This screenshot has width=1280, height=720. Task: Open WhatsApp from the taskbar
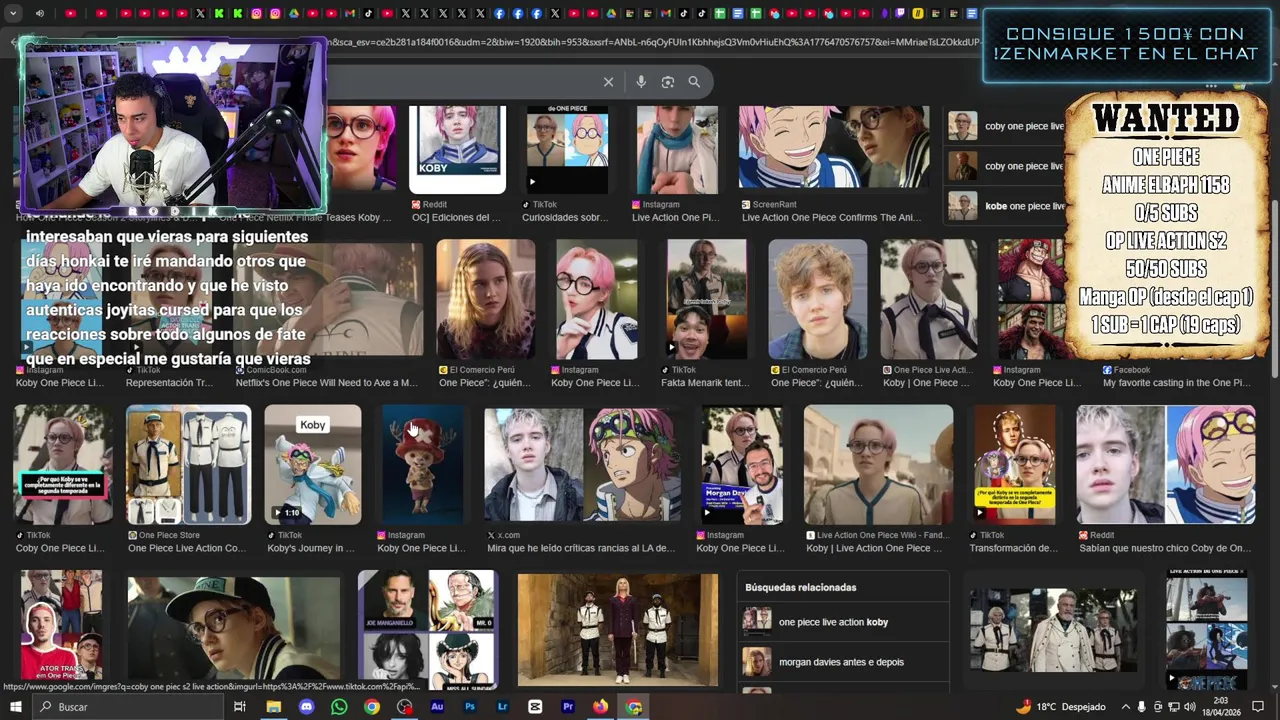[x=339, y=707]
